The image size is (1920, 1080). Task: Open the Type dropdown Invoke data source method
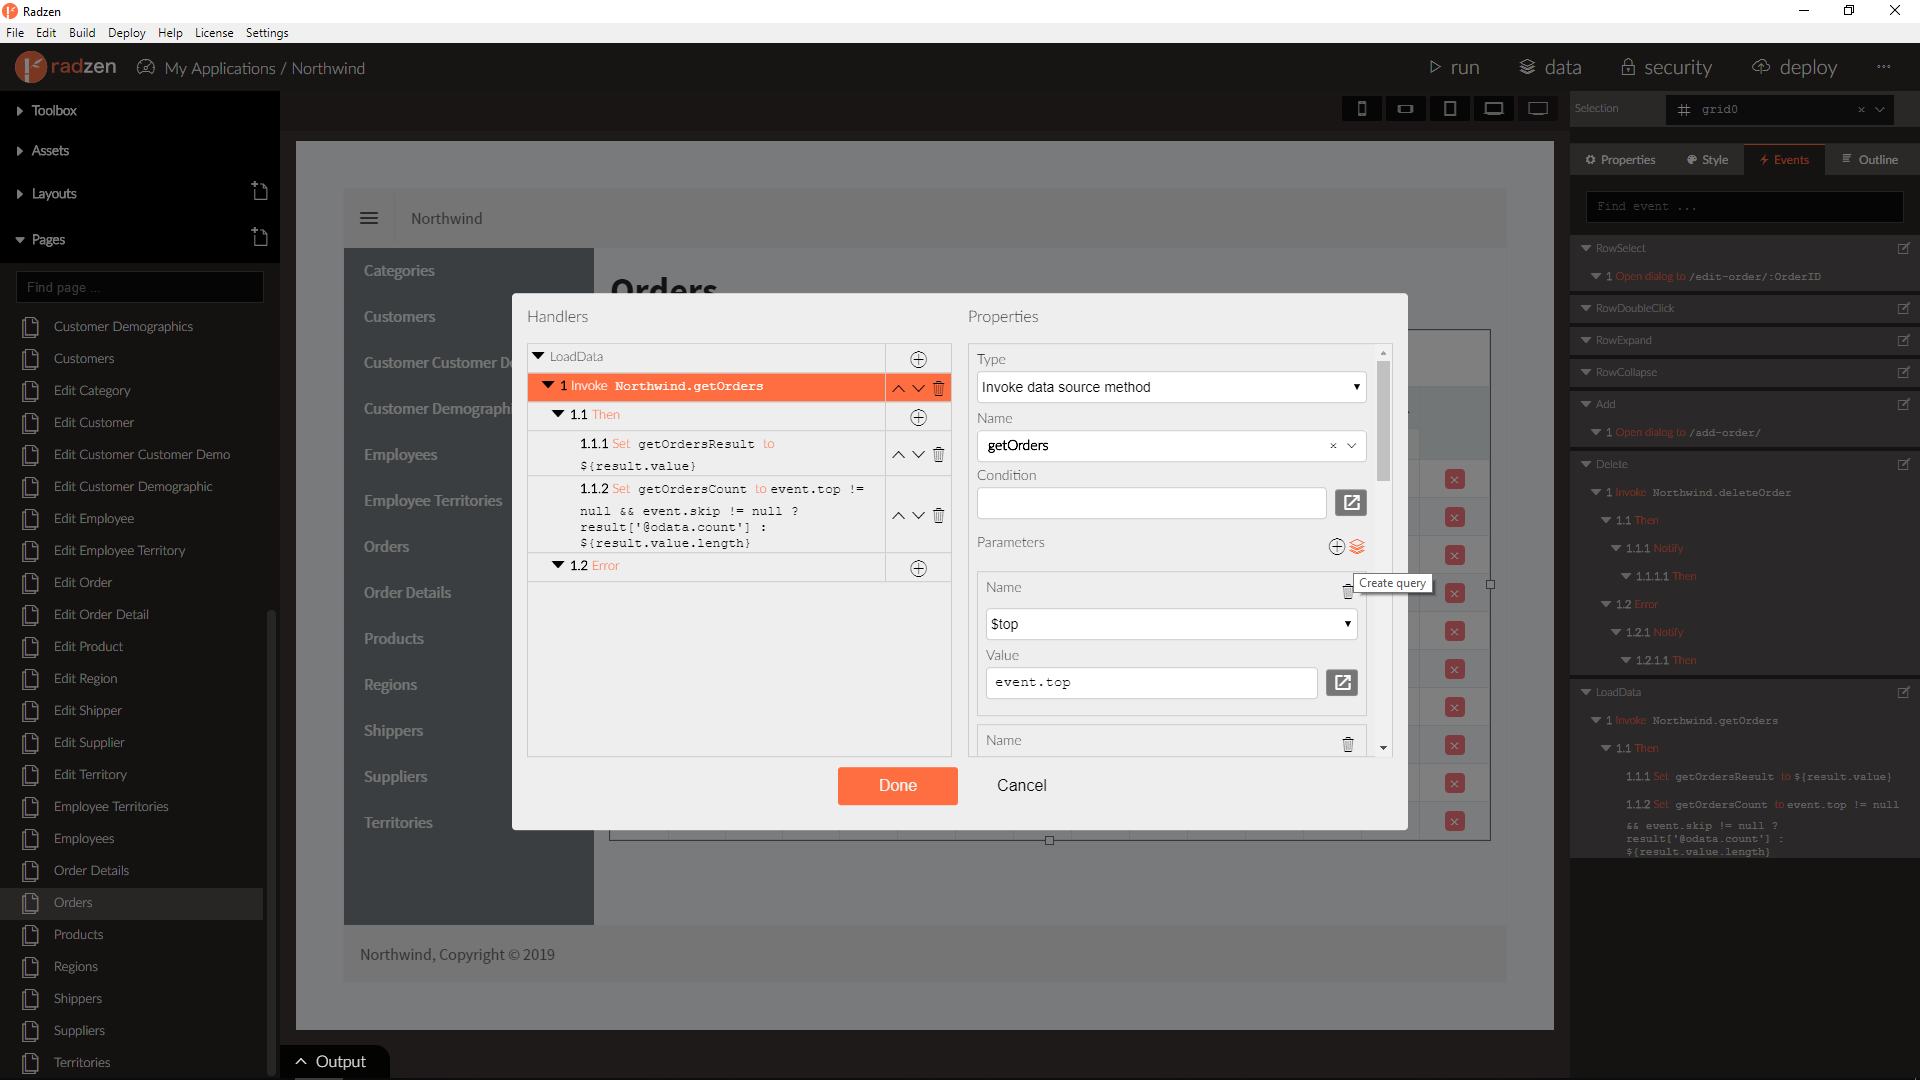(1171, 387)
